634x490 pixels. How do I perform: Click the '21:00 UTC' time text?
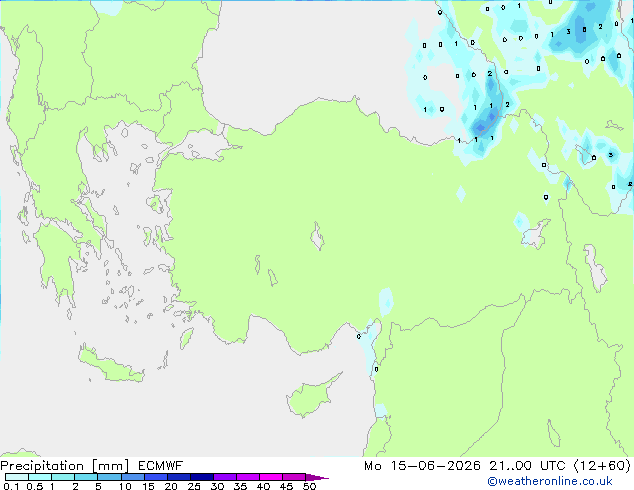coord(527,466)
